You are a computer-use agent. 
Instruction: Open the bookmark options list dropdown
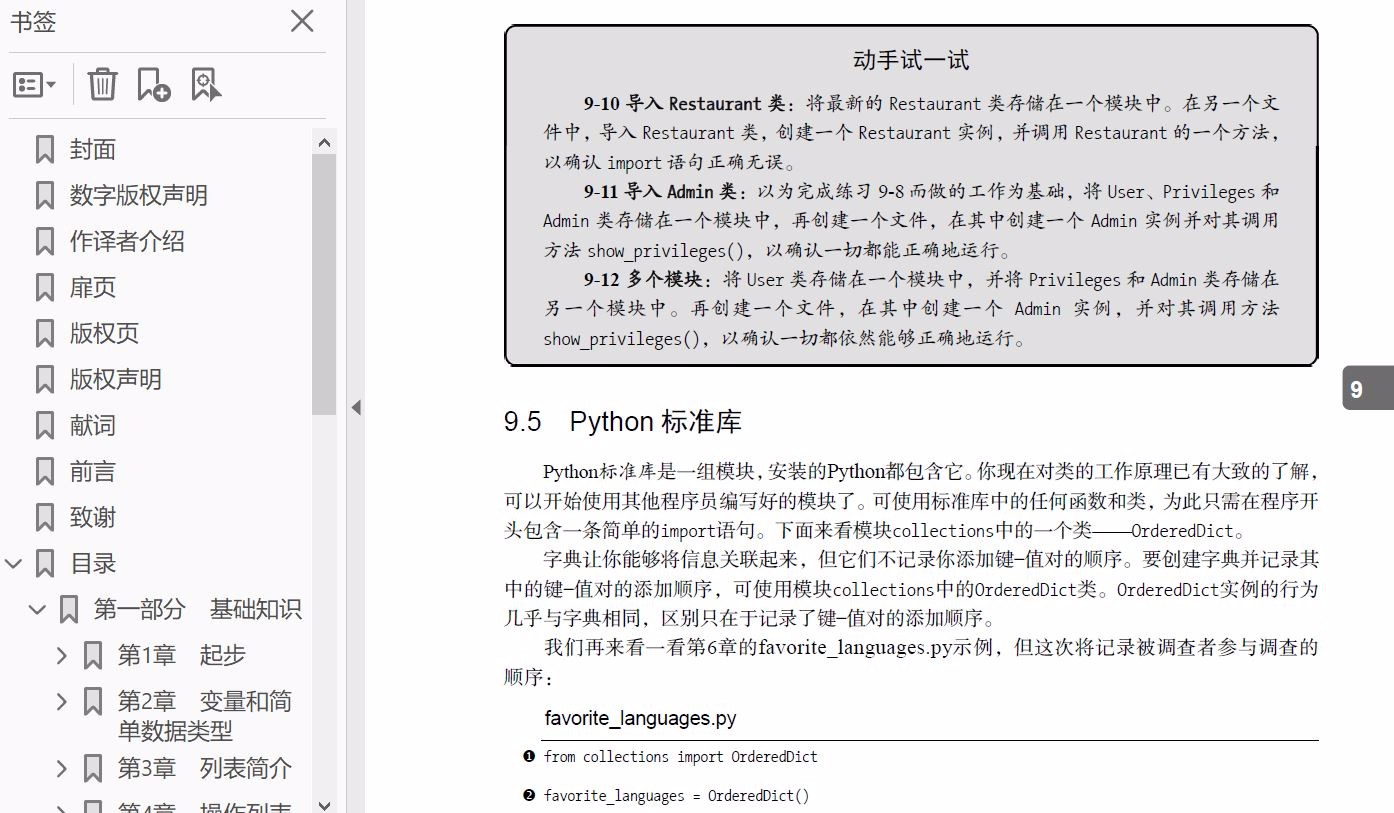(34, 85)
